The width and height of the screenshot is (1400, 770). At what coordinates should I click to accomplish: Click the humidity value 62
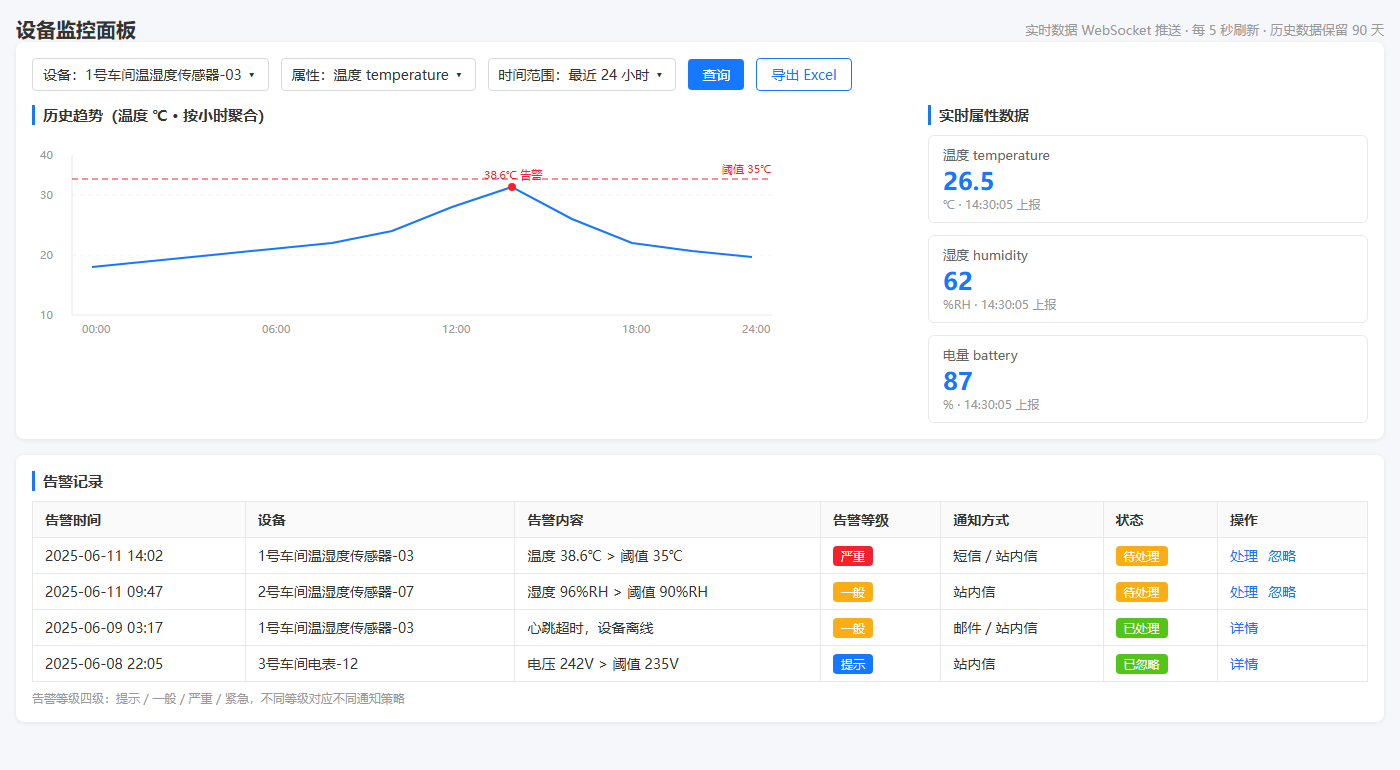[958, 281]
